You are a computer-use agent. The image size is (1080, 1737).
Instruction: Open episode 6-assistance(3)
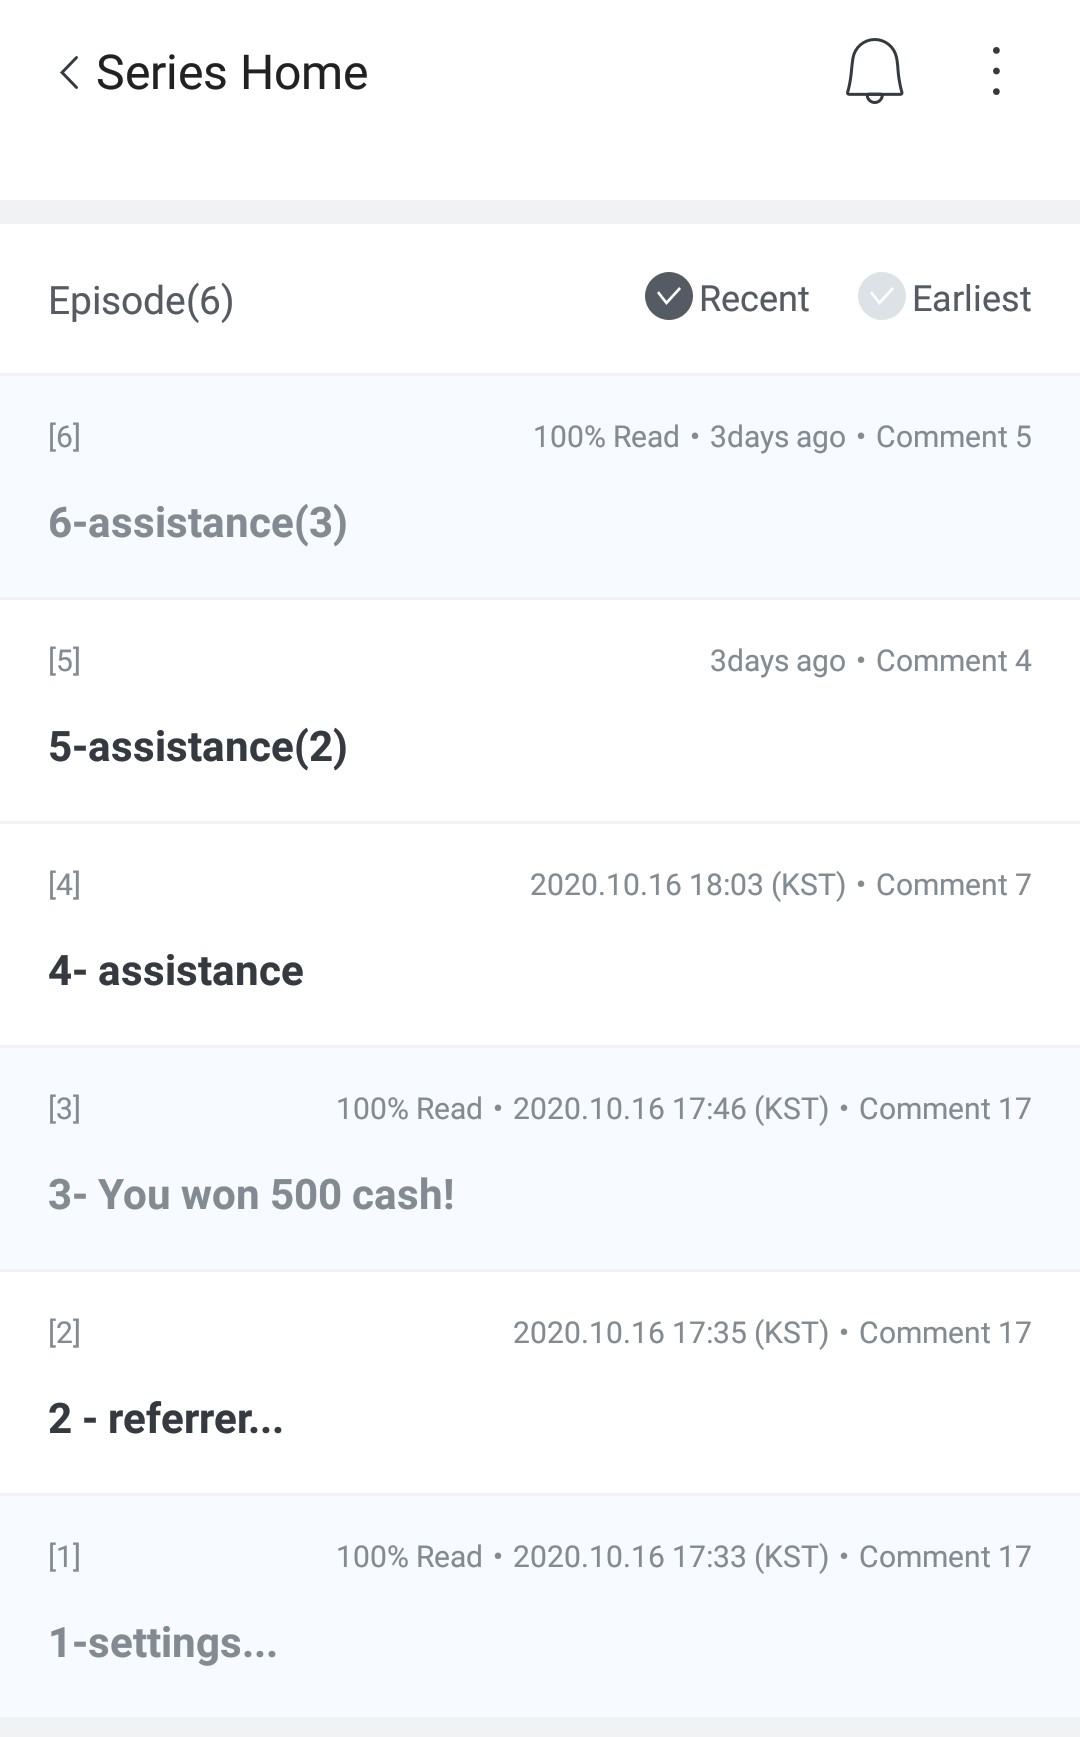coord(198,523)
